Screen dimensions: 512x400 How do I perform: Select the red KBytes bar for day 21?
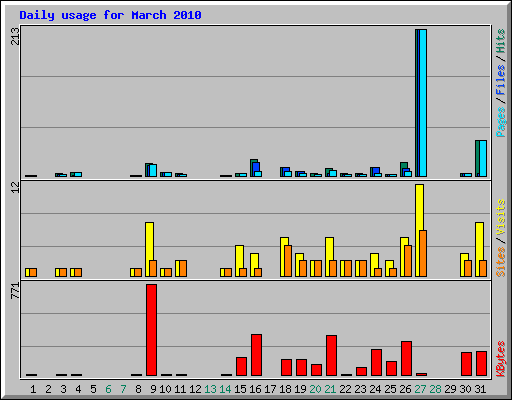pyautogui.click(x=331, y=356)
